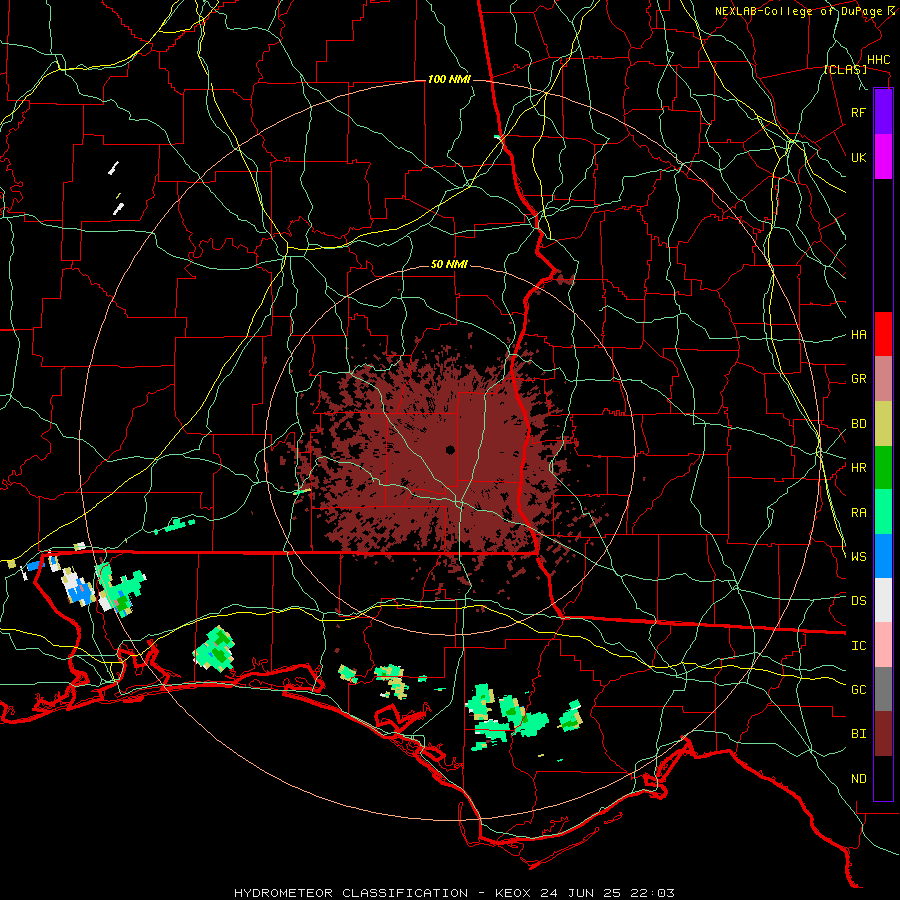
Task: Click the BI legend label
Action: (858, 734)
